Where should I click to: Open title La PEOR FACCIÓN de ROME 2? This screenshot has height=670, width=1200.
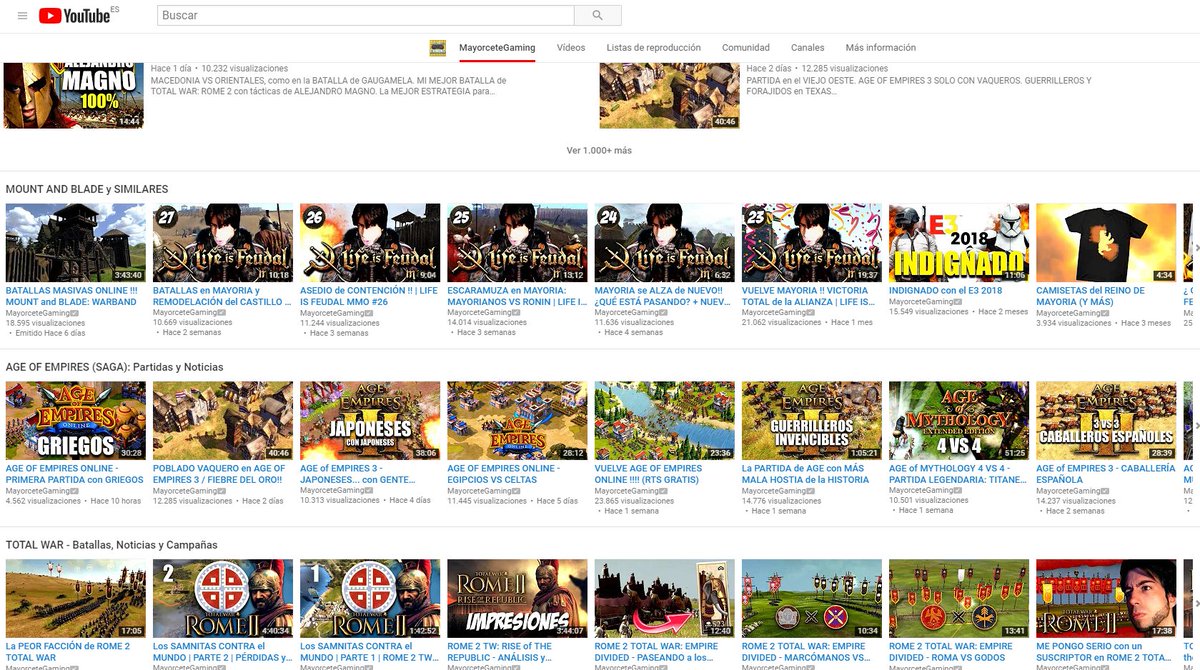click(x=70, y=652)
